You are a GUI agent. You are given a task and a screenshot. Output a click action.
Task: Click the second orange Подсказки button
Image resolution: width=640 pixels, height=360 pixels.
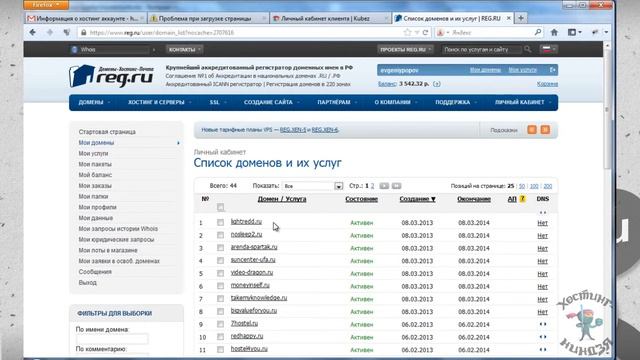click(545, 130)
